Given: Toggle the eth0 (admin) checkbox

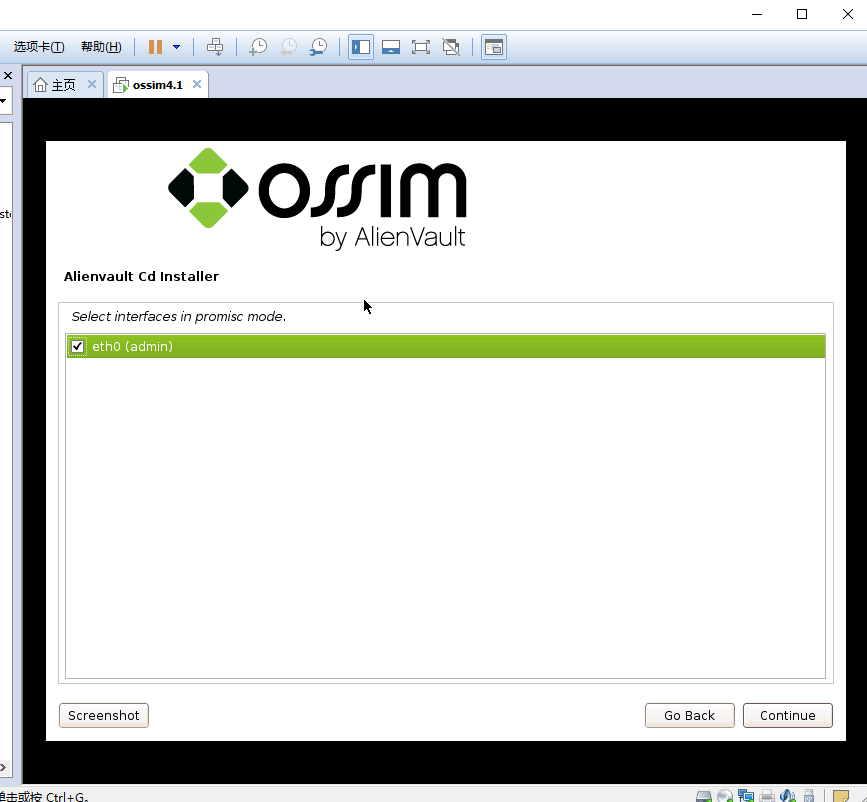Looking at the screenshot, I should tap(77, 346).
